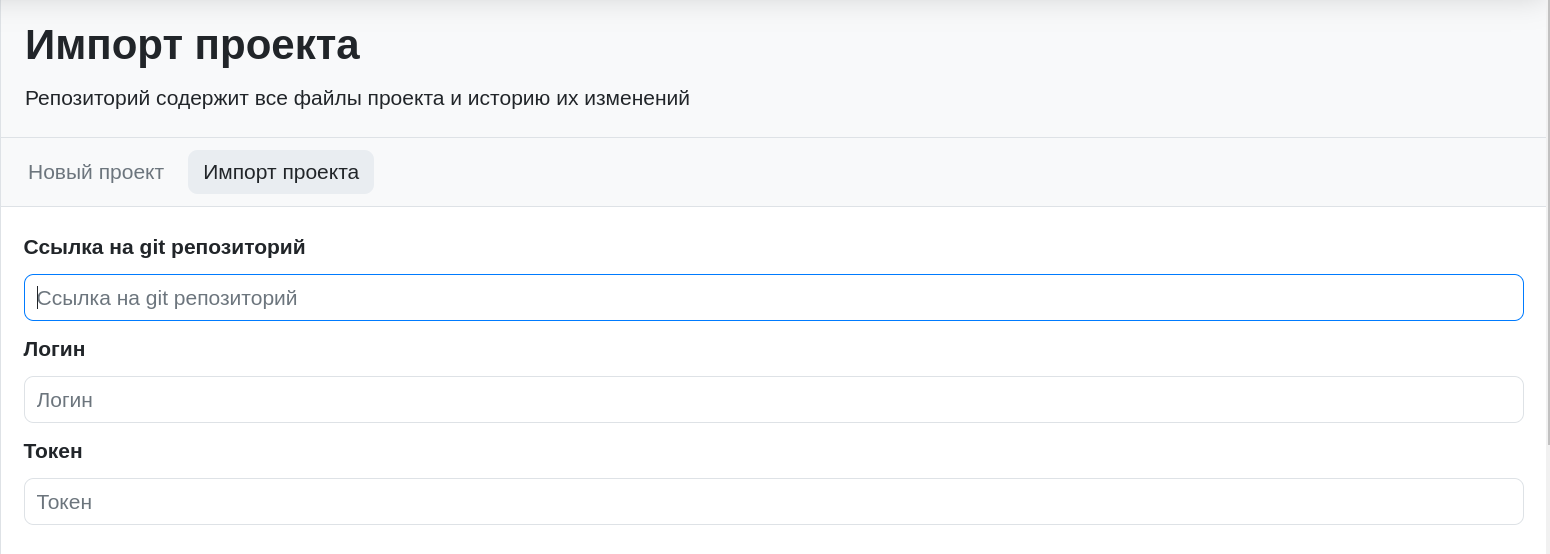Open the inactive new-project tab
The image size is (1550, 554).
click(x=96, y=172)
